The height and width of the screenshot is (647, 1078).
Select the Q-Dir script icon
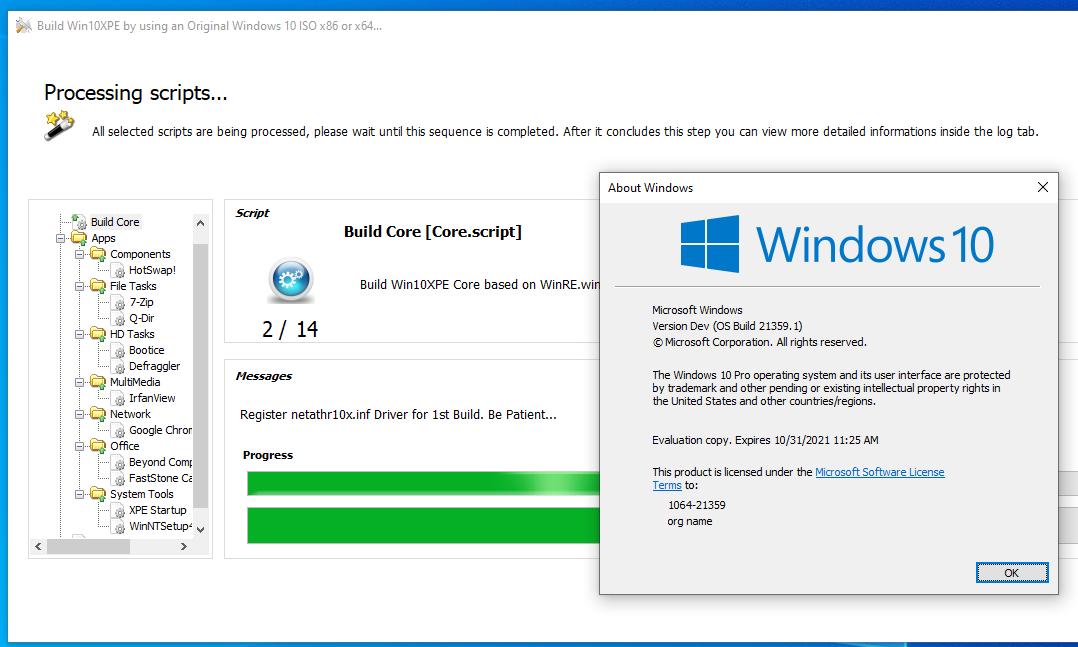point(118,318)
